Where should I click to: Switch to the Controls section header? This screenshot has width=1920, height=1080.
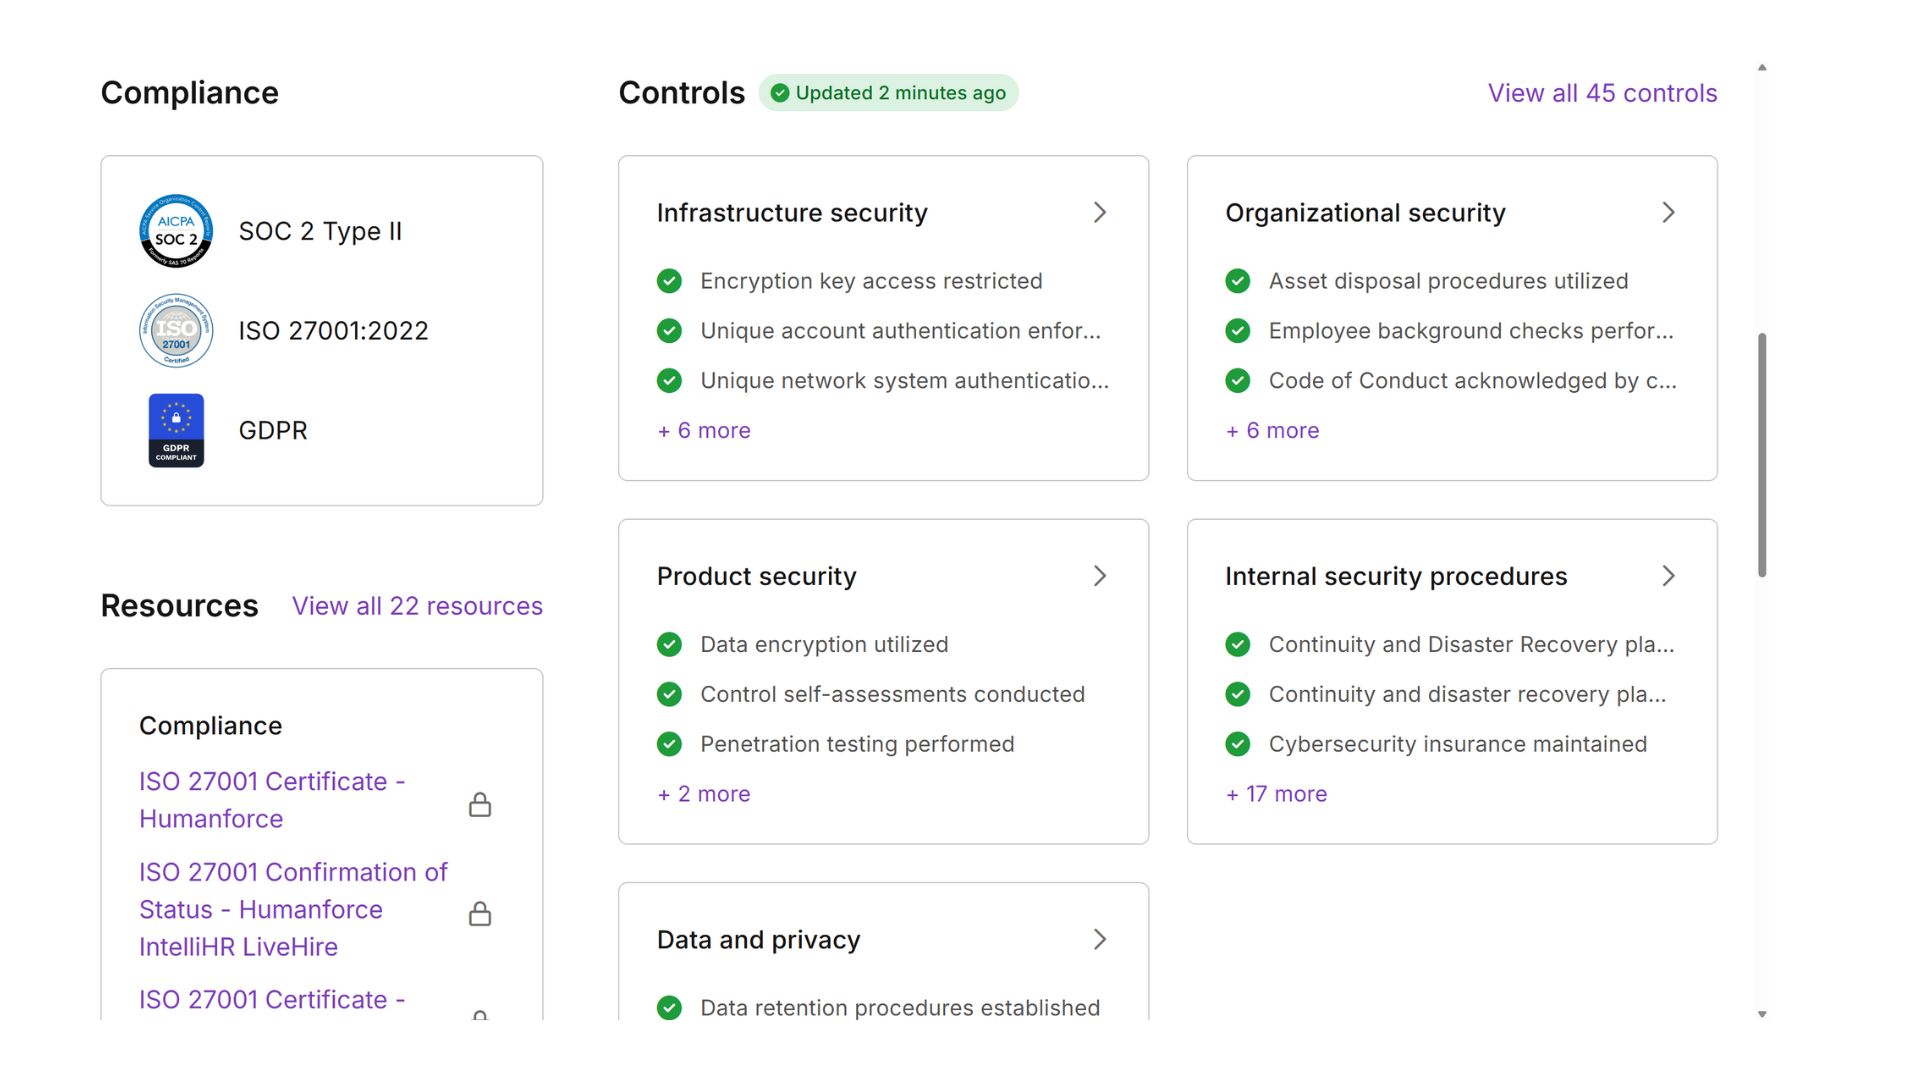click(681, 92)
